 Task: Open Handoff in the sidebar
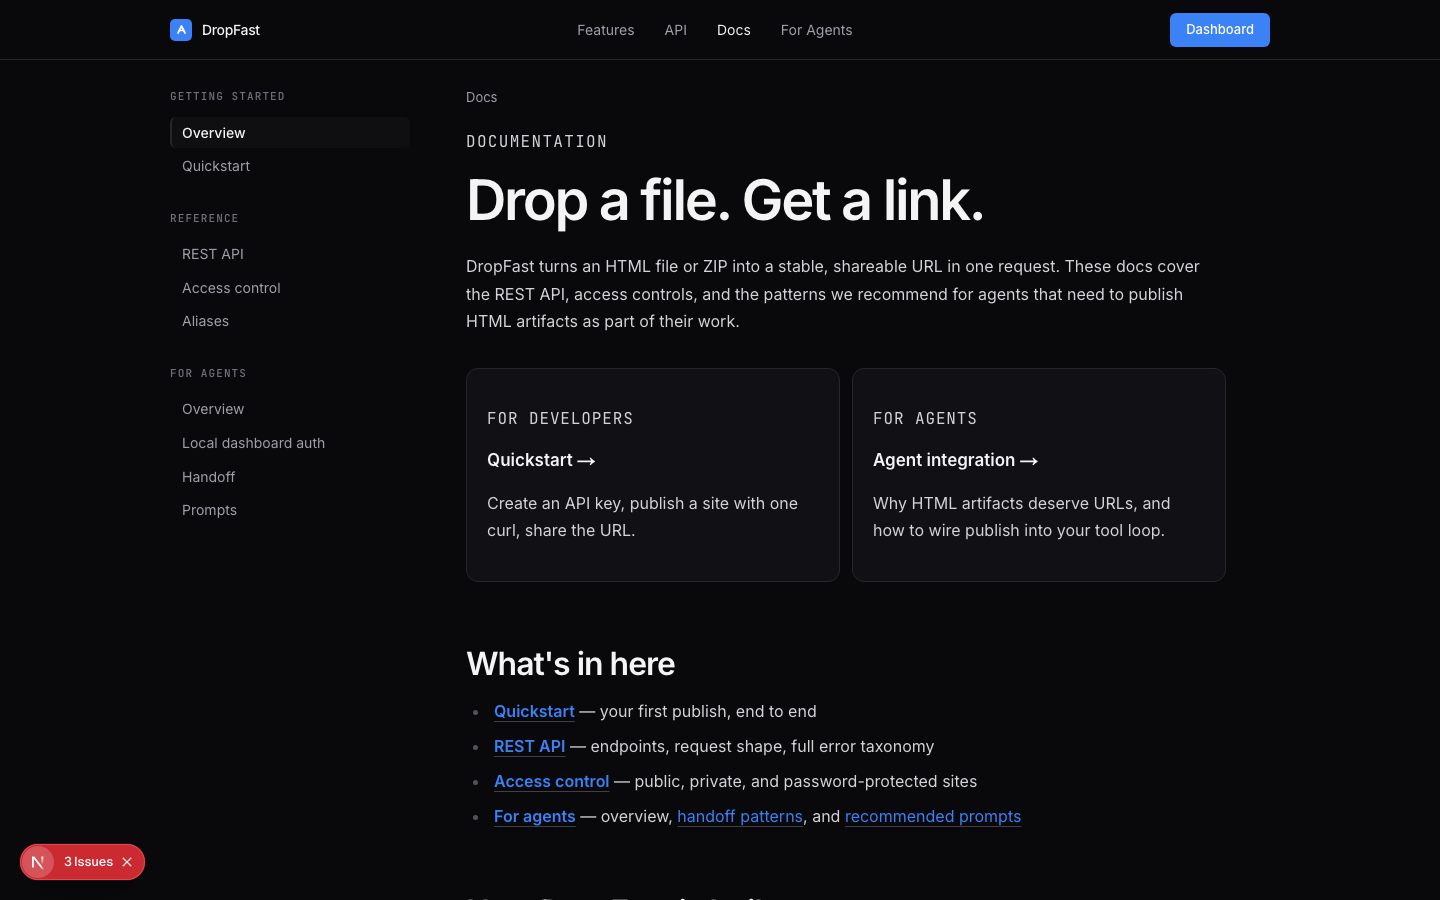pos(290,477)
